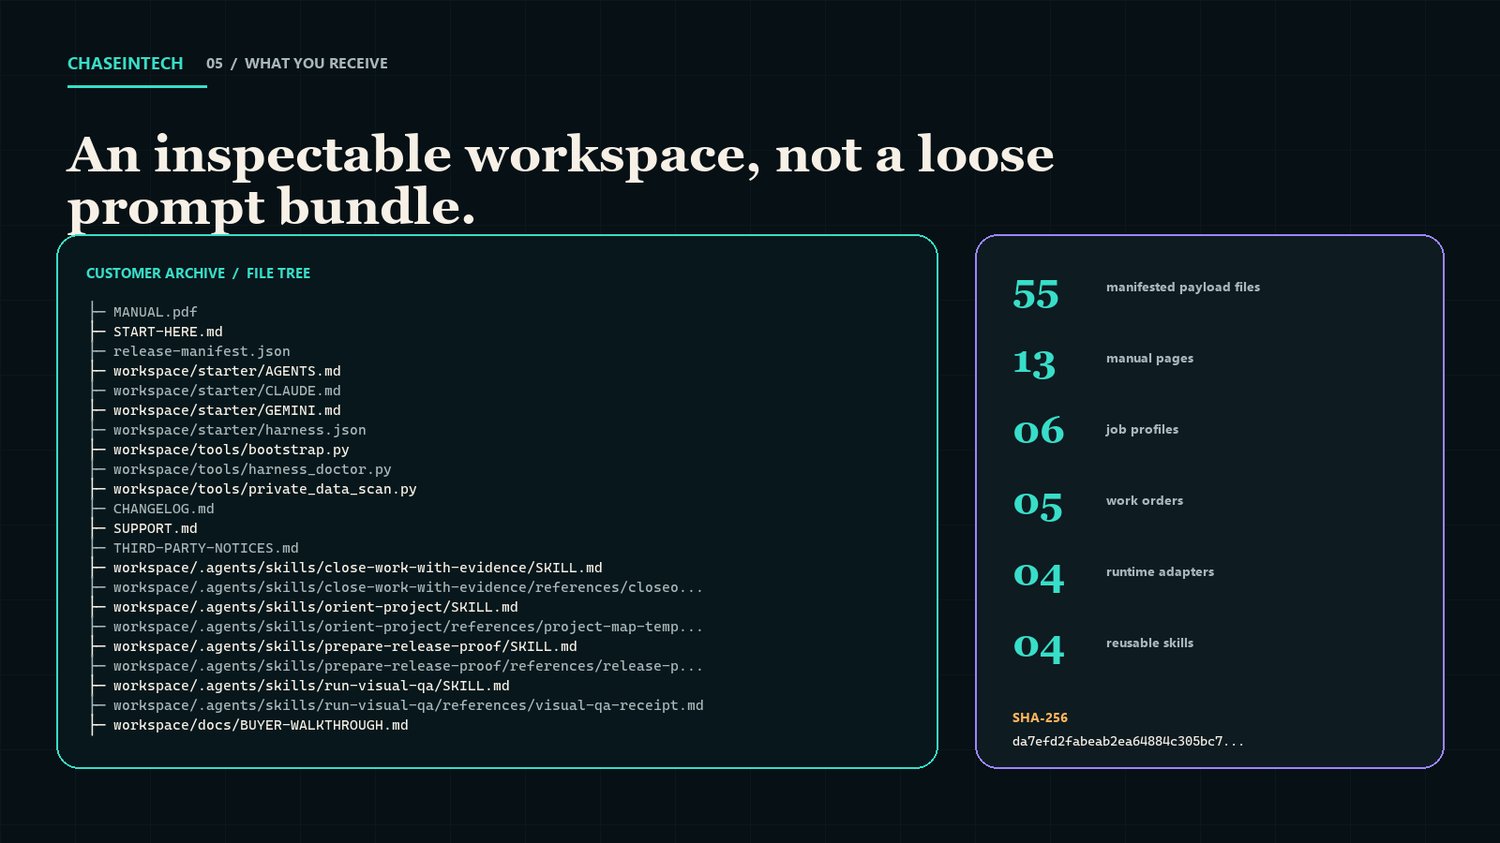Open workspace/tools/private_data_scan.py

[265, 489]
